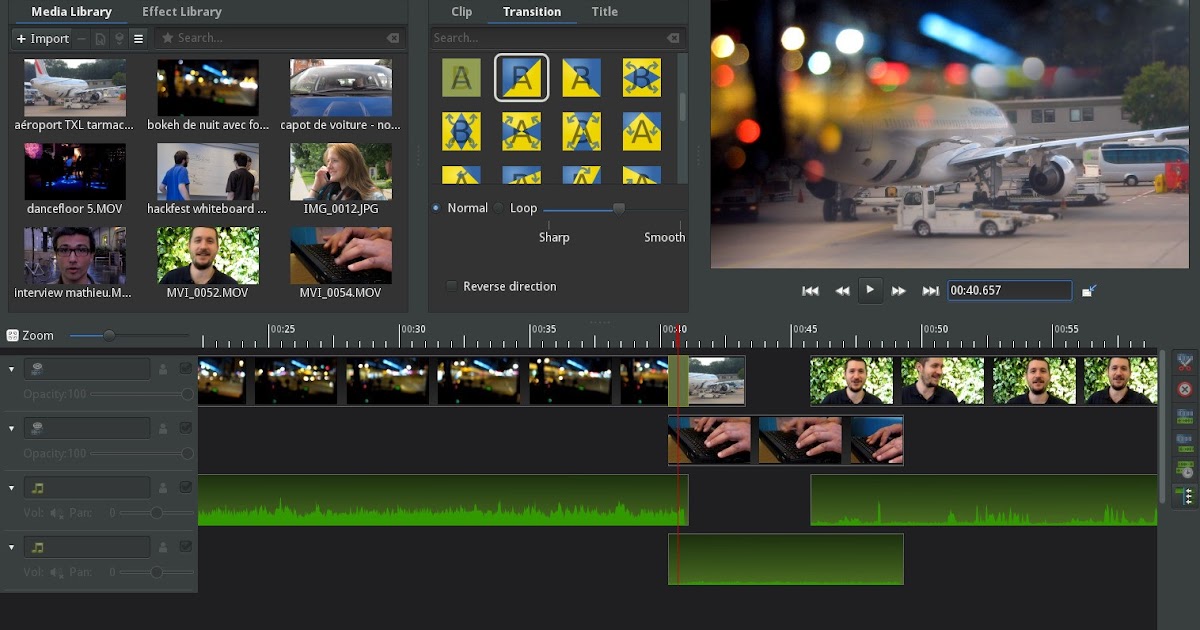Viewport: 1200px width, 630px height.
Task: Toggle the second audio track checkbox
Action: pyautogui.click(x=185, y=547)
